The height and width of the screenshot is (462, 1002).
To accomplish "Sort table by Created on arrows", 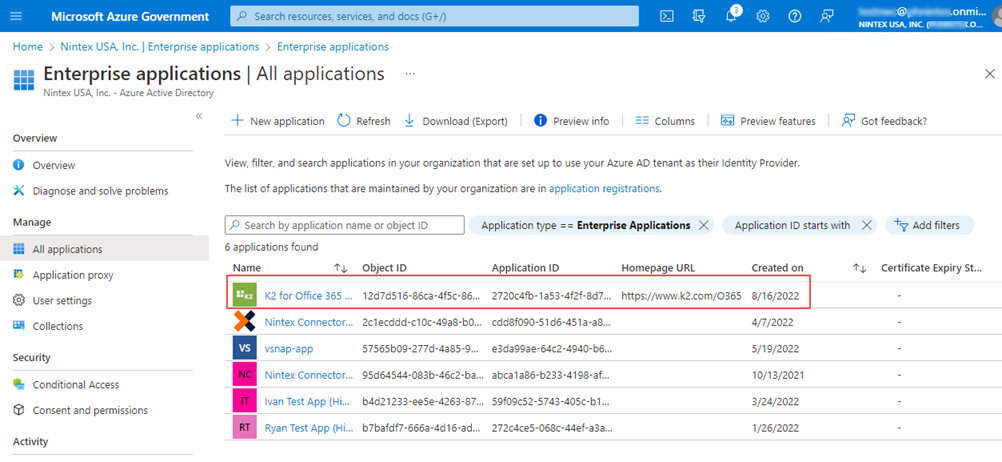I will click(859, 268).
